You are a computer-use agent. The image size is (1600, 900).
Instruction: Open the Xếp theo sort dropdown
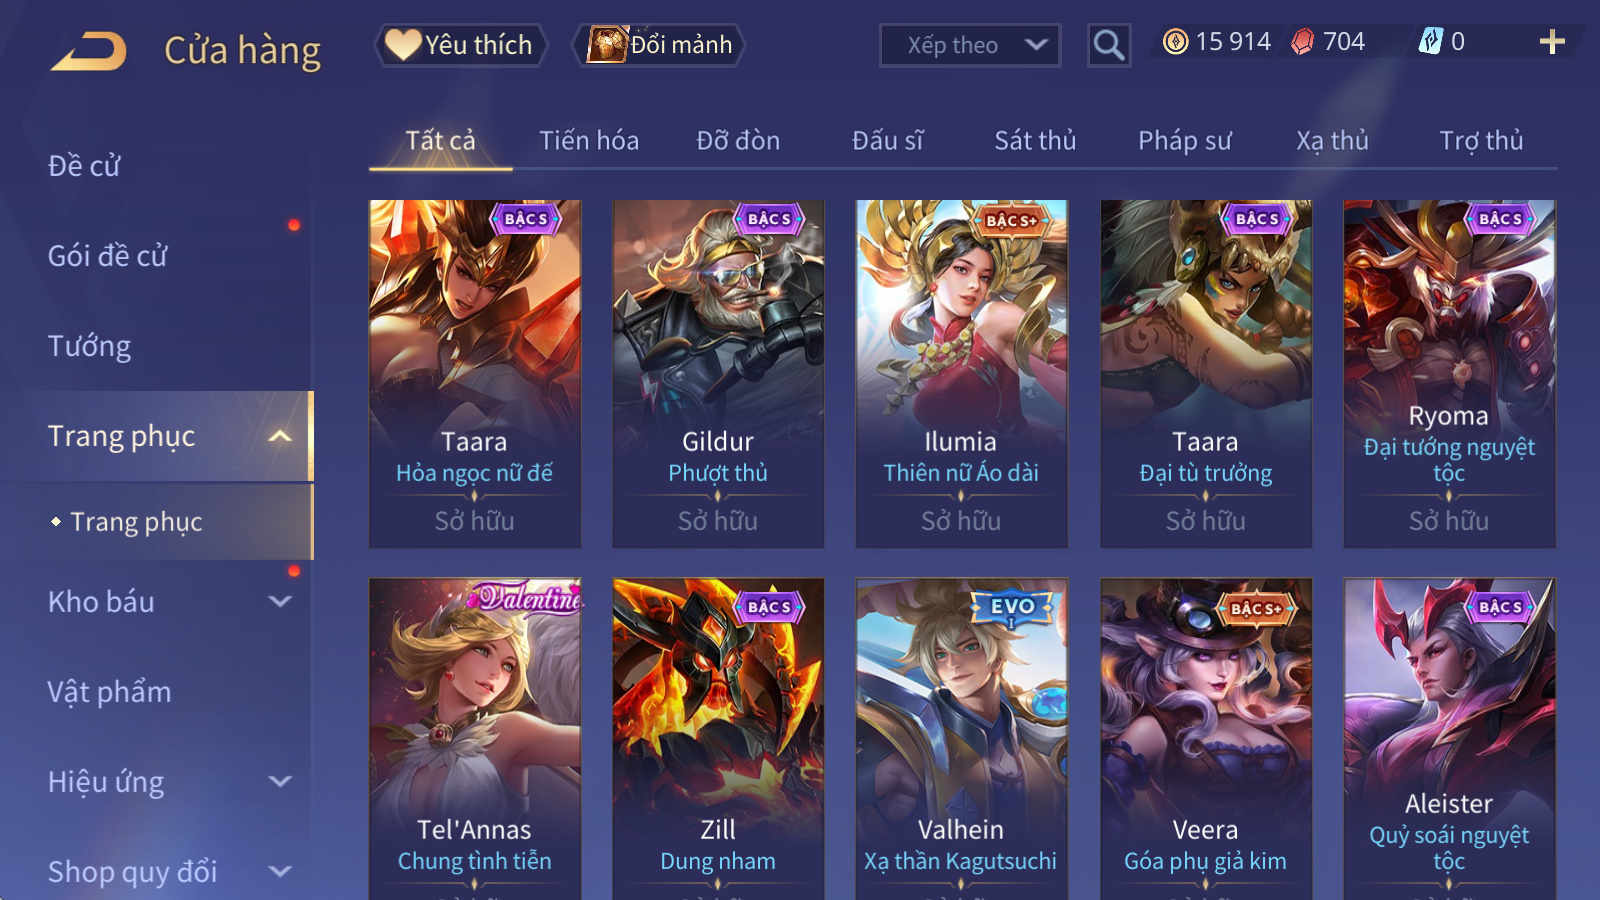[970, 45]
